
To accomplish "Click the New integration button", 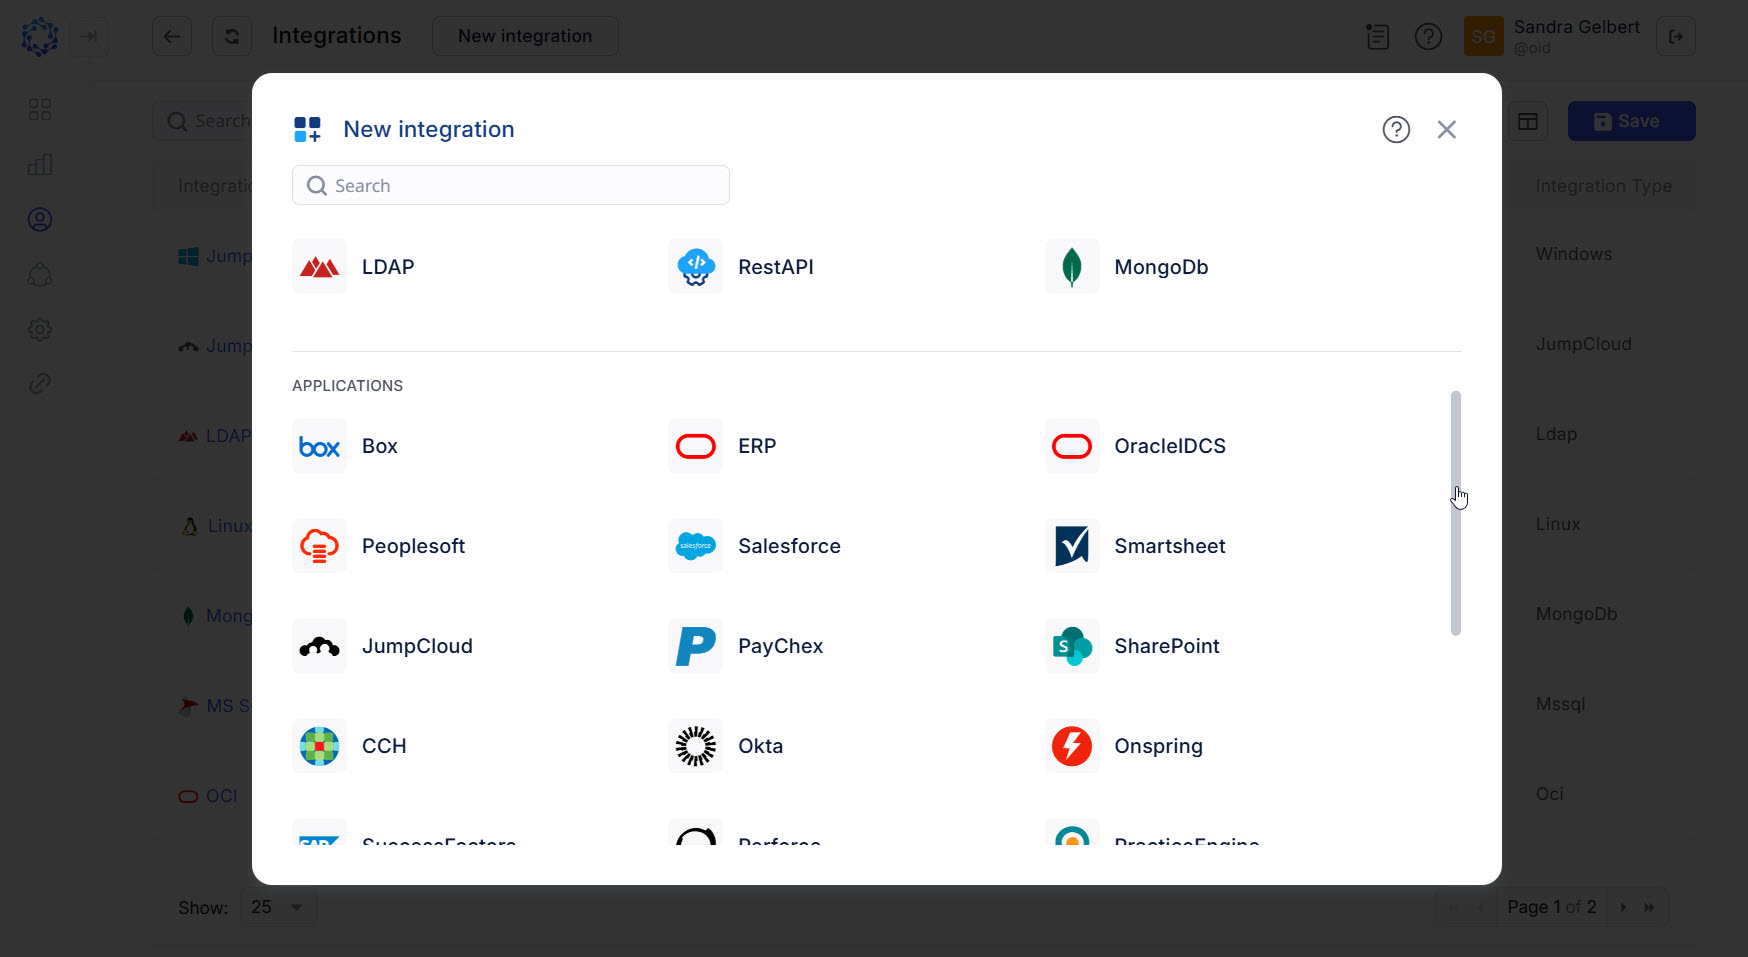I will 525,35.
